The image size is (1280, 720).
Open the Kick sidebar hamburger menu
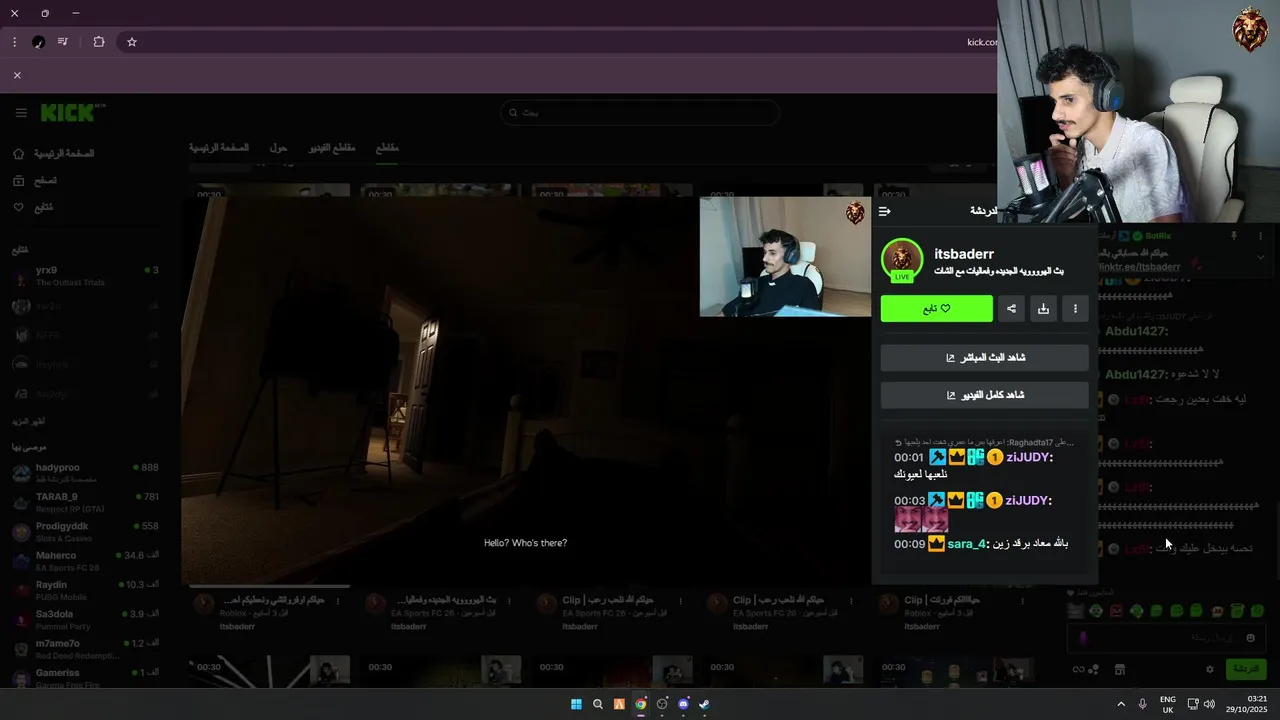pyautogui.click(x=21, y=113)
